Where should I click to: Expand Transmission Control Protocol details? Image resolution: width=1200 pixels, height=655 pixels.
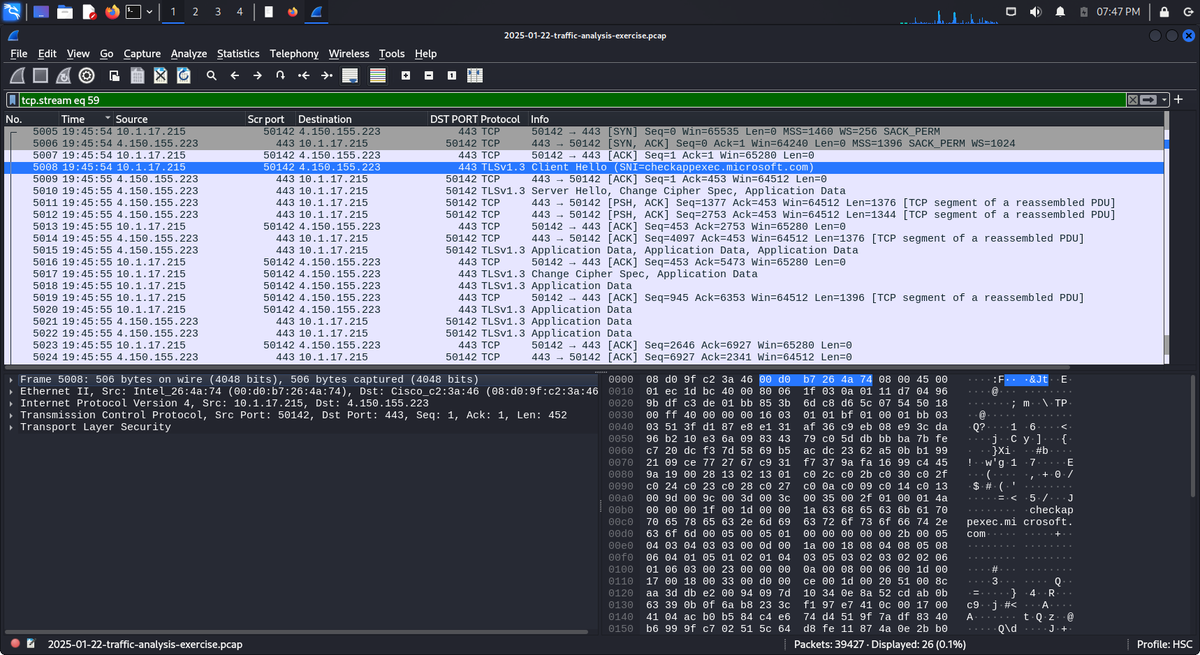11,415
